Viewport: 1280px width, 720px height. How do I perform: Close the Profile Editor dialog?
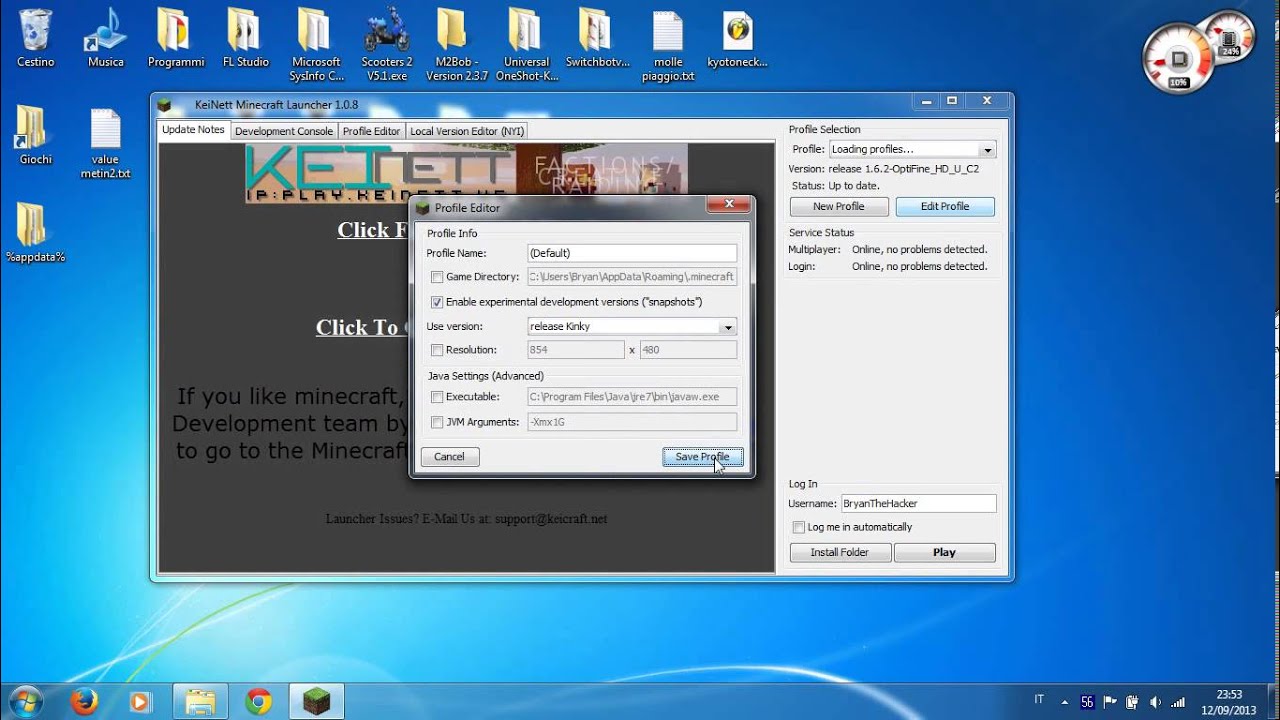pyautogui.click(x=728, y=204)
